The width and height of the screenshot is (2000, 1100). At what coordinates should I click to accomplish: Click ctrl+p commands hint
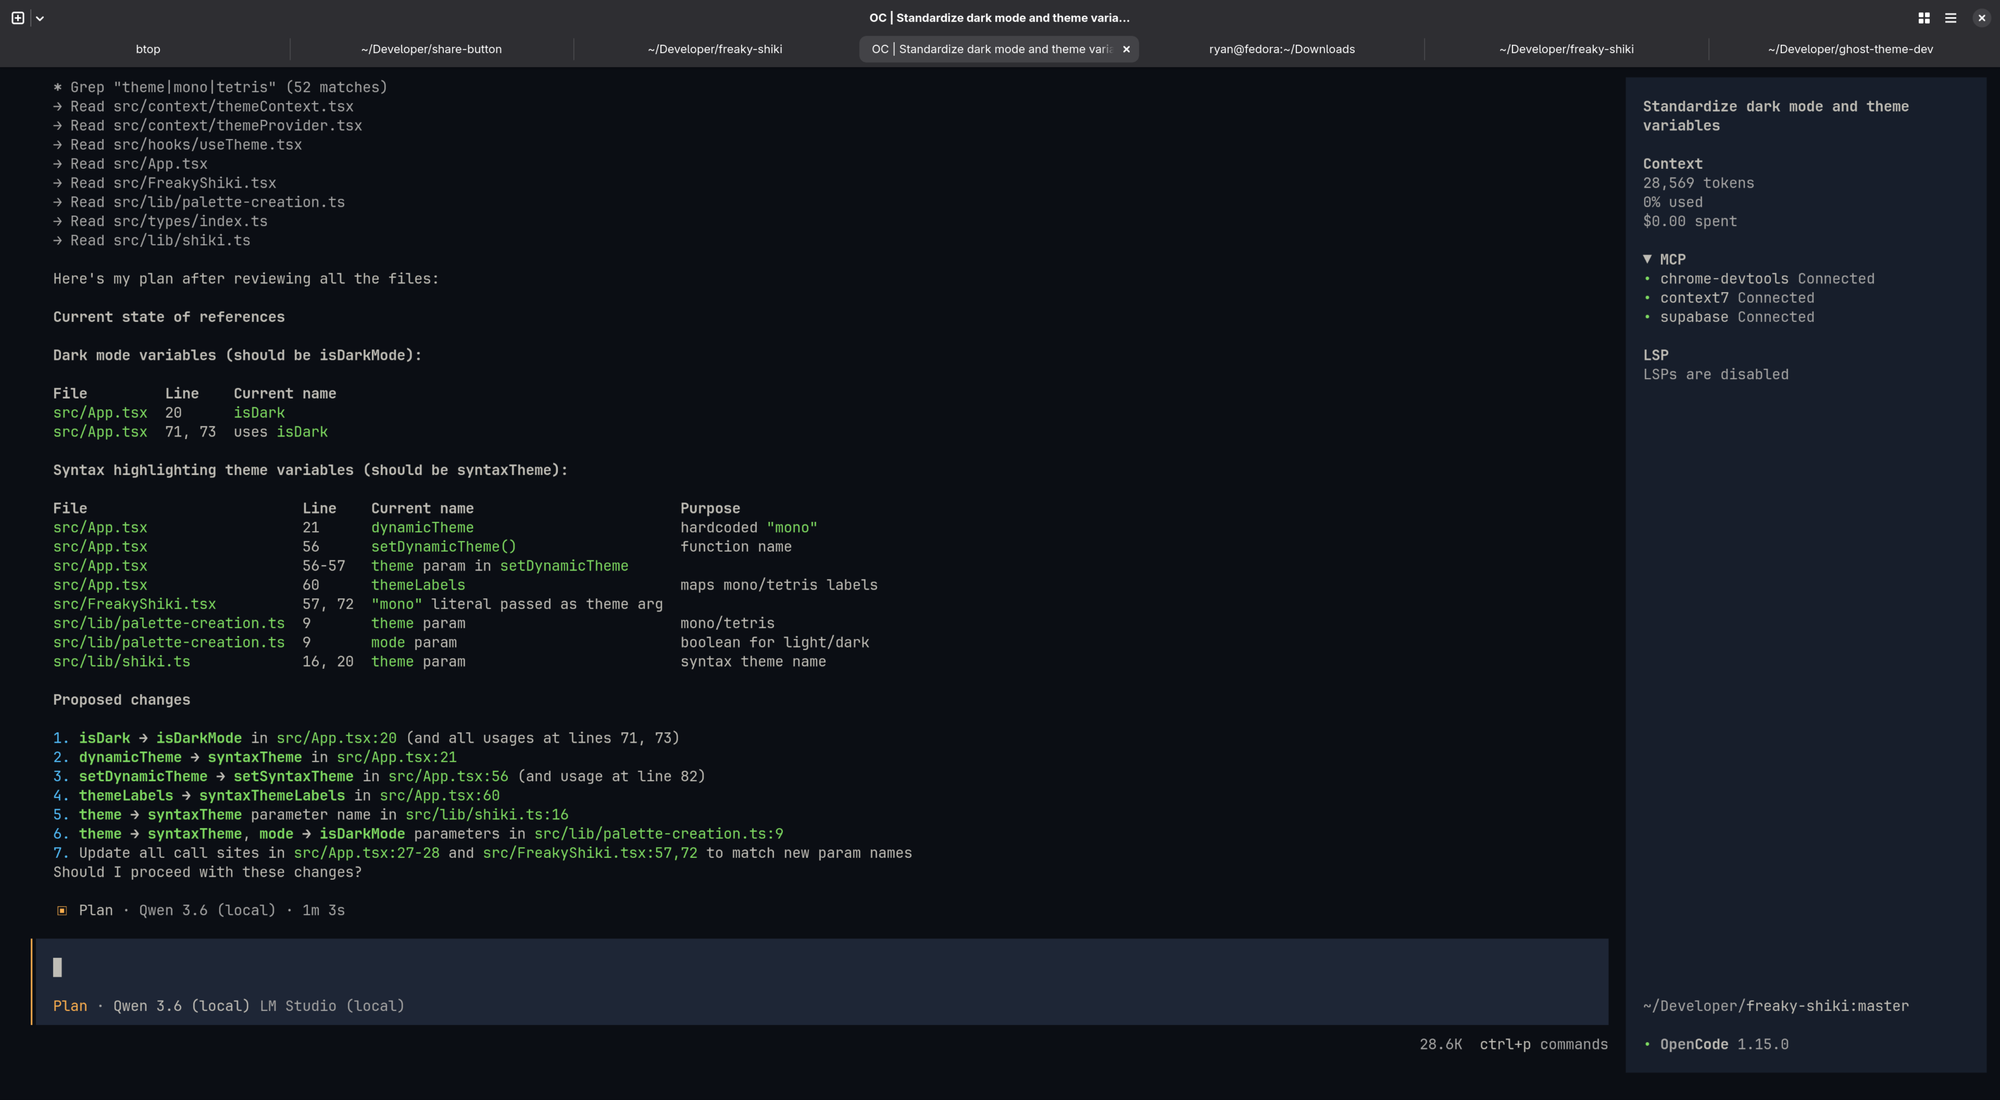coord(1544,1044)
